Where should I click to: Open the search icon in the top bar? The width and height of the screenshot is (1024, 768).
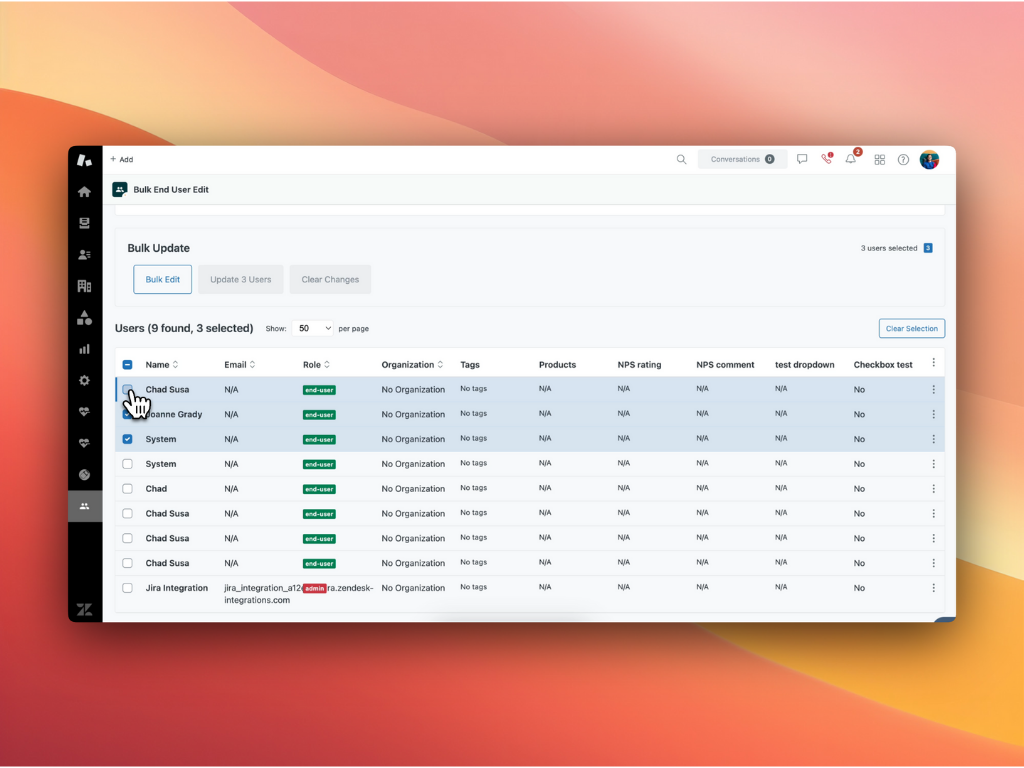[x=681, y=159]
